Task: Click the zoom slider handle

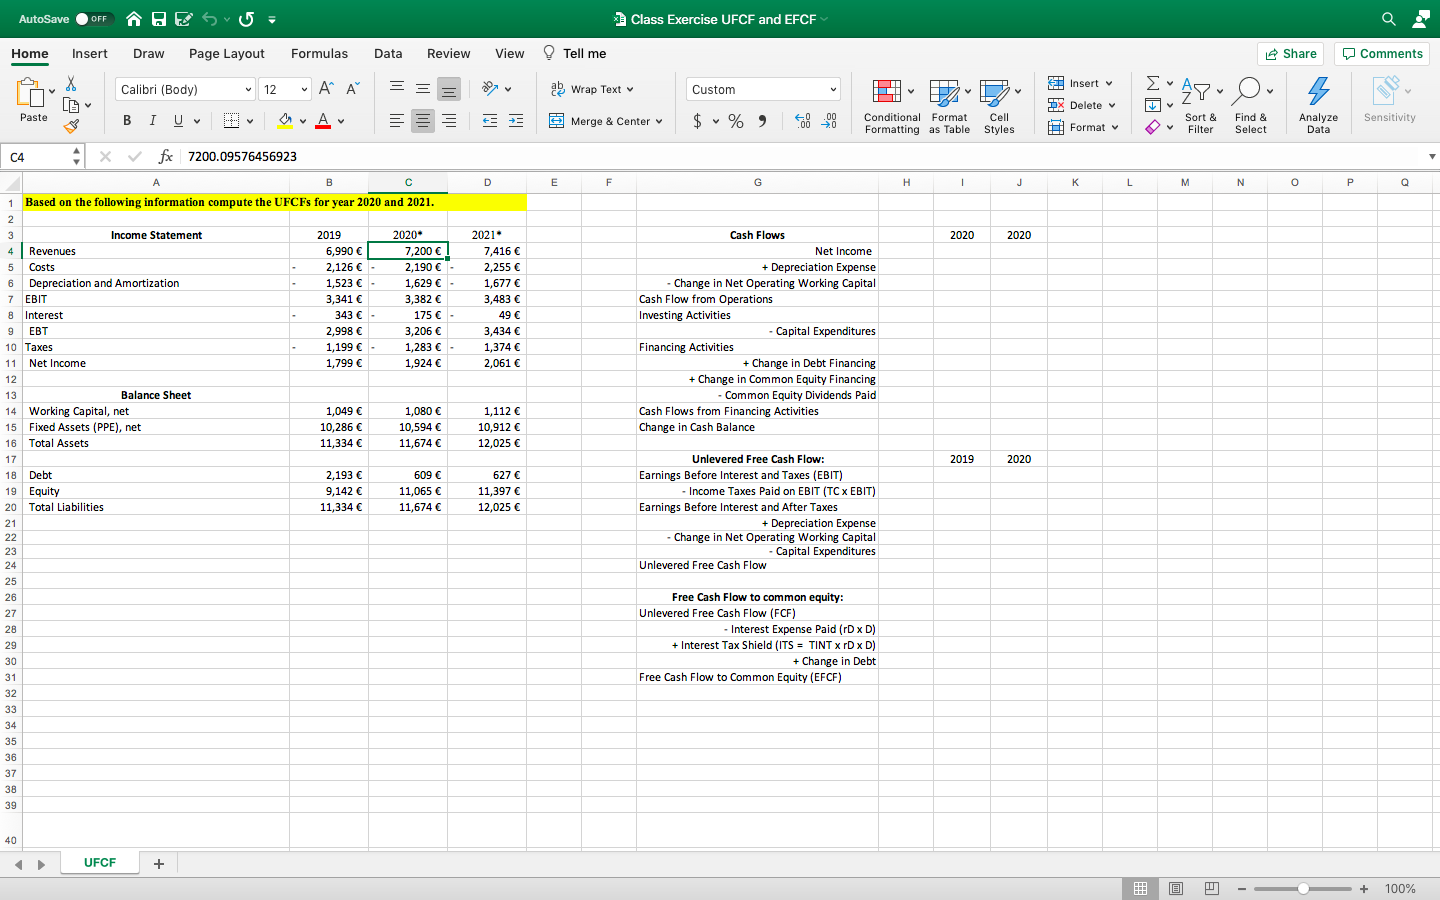Action: click(1303, 889)
